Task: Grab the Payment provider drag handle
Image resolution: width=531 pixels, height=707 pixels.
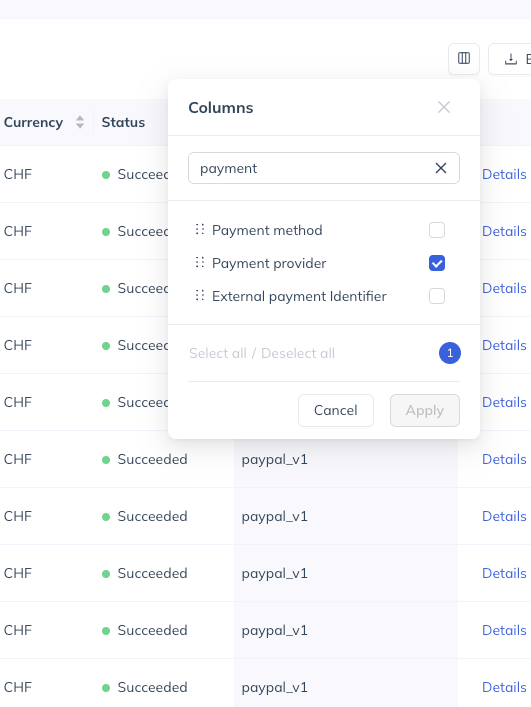Action: pos(200,262)
